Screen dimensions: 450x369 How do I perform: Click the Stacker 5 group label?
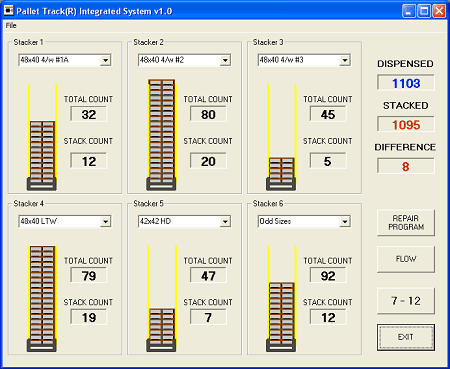click(148, 203)
